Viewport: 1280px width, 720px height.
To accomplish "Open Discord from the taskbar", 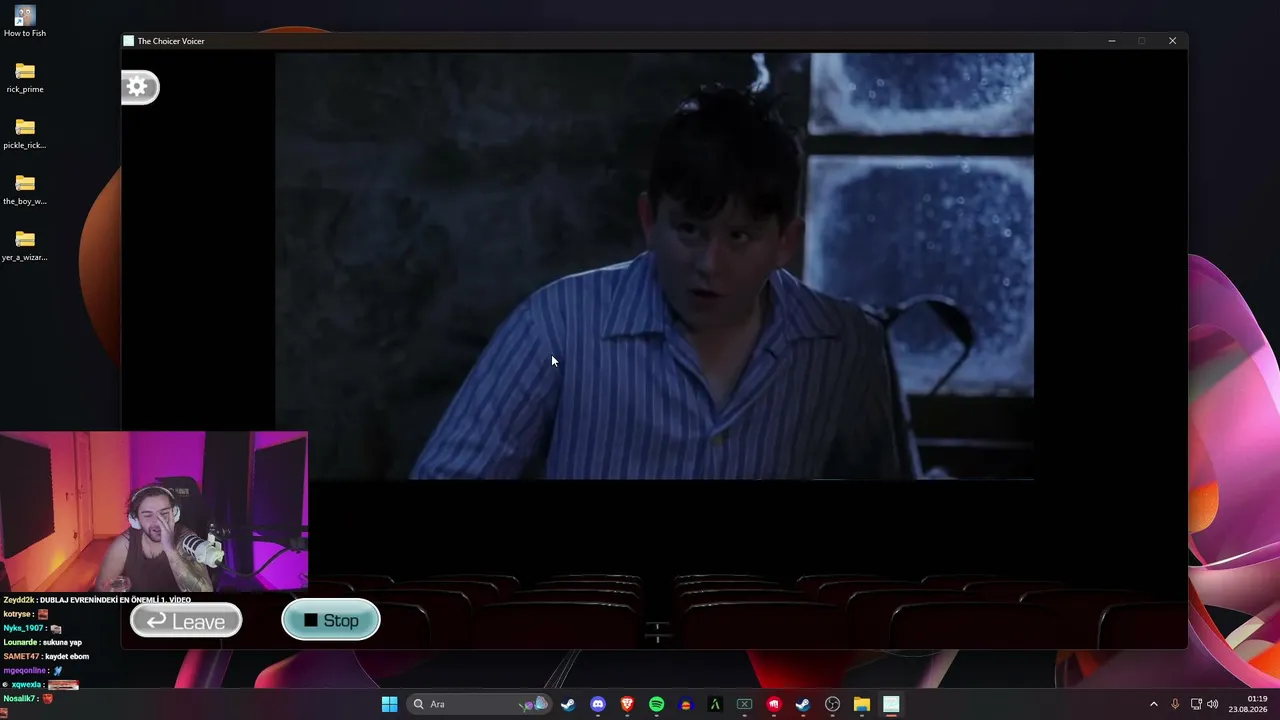I will pos(598,704).
